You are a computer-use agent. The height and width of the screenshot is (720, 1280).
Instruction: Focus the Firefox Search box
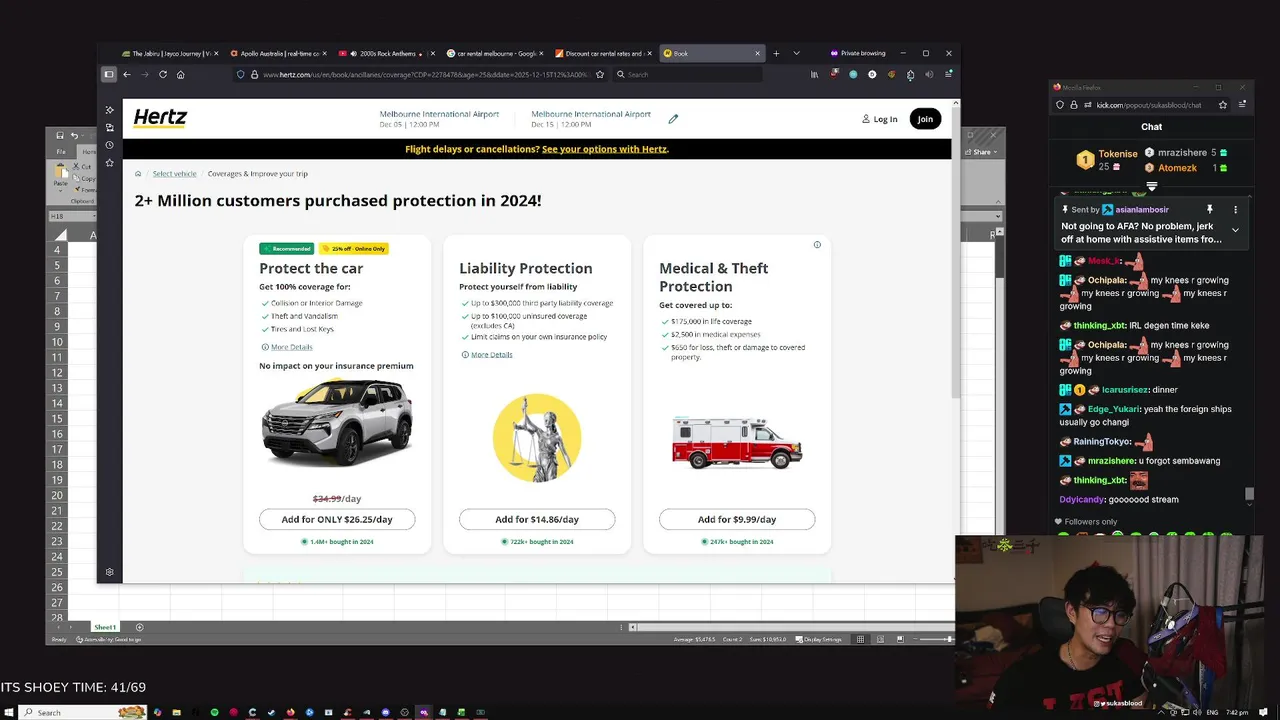point(687,74)
